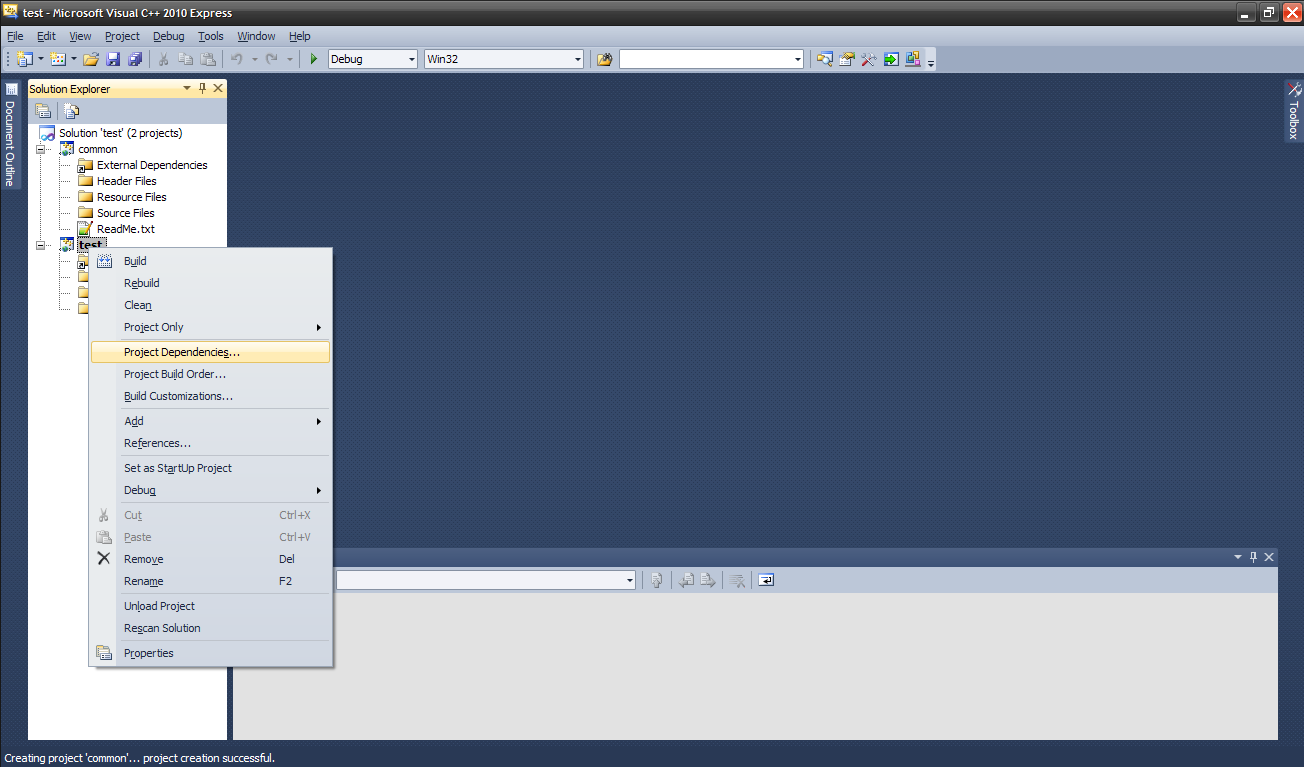Close the Output panel
This screenshot has width=1304, height=767.
click(1269, 557)
